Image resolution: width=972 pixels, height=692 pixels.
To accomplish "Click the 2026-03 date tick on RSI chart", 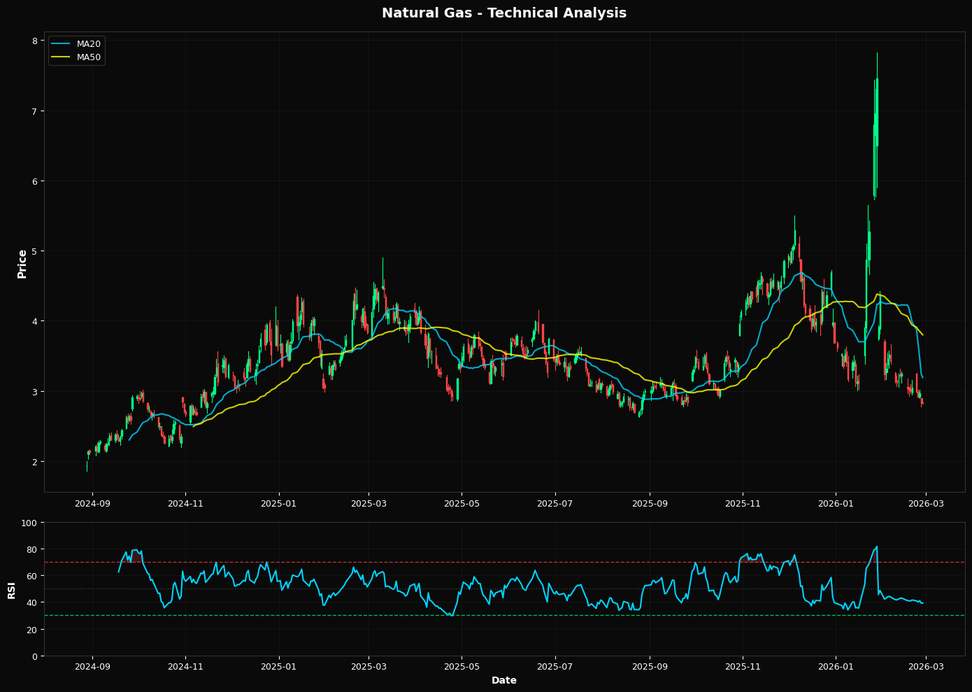I will click(926, 667).
